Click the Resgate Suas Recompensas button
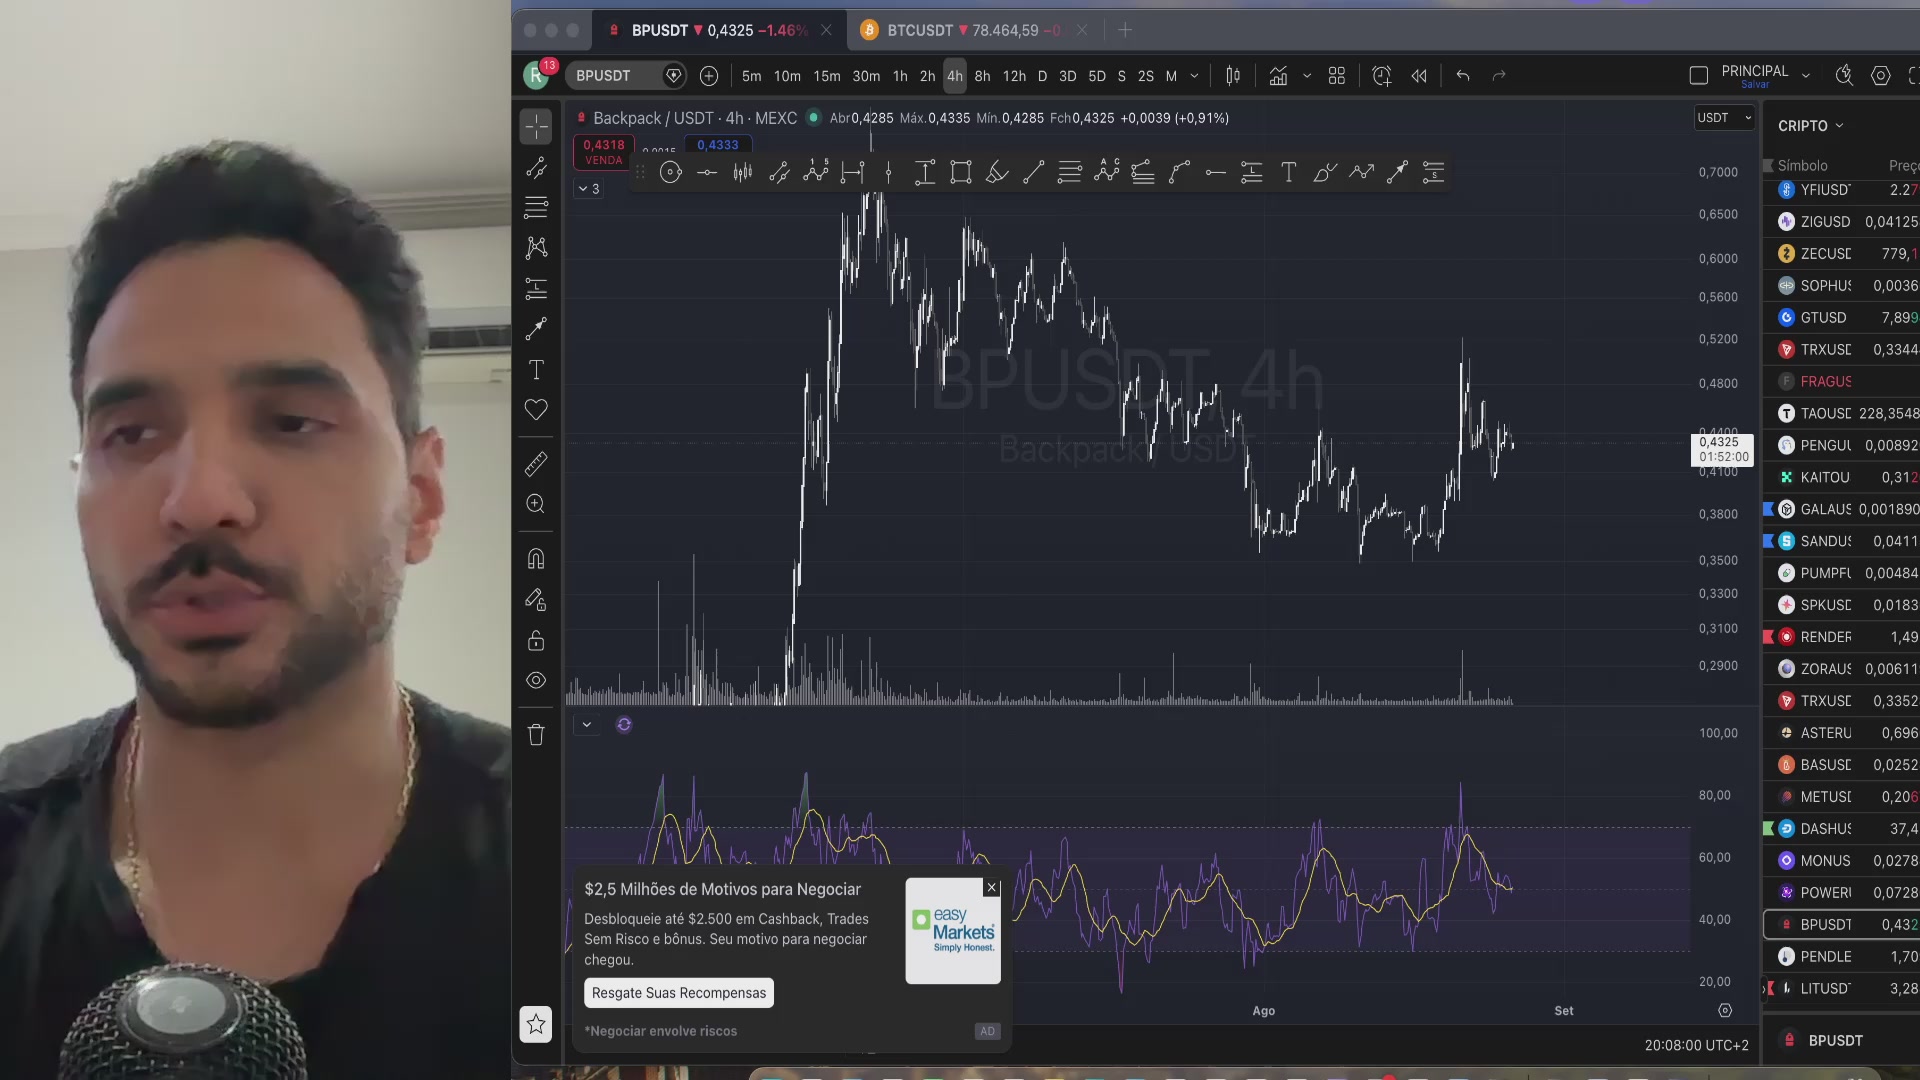 679,993
